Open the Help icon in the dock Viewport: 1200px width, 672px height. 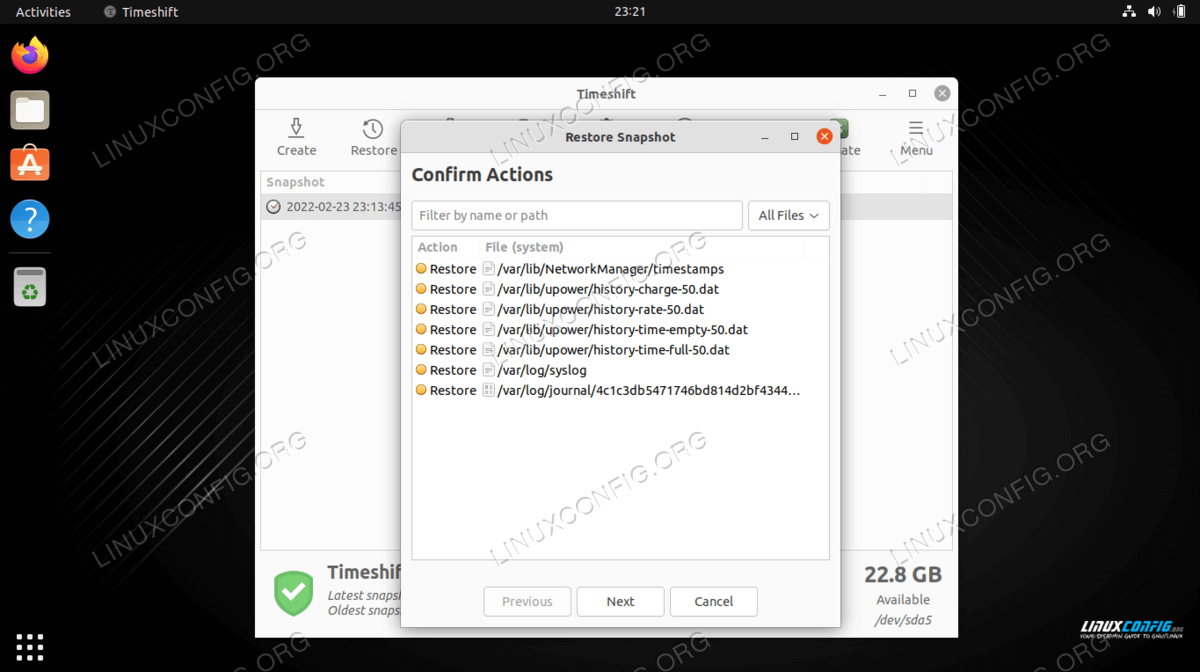(30, 219)
